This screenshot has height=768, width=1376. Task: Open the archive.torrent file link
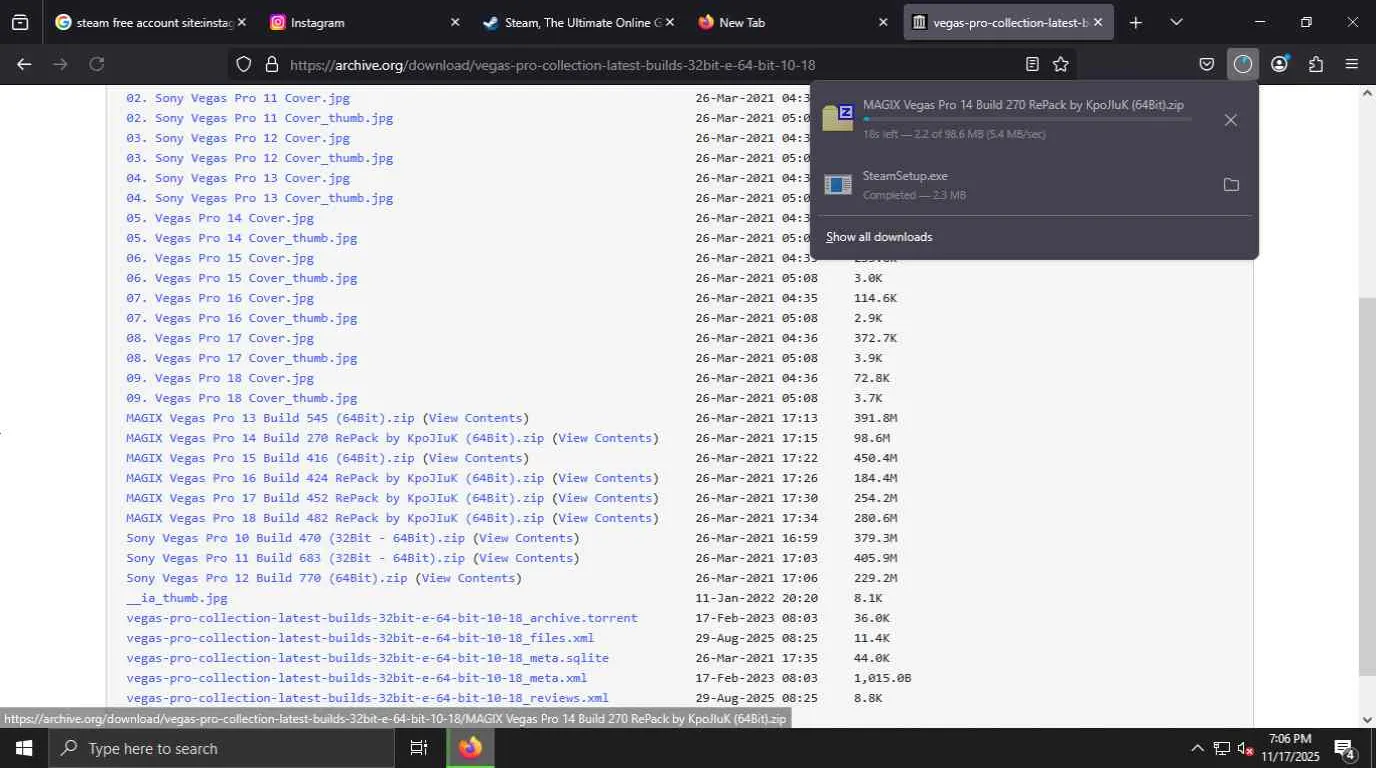coord(382,618)
